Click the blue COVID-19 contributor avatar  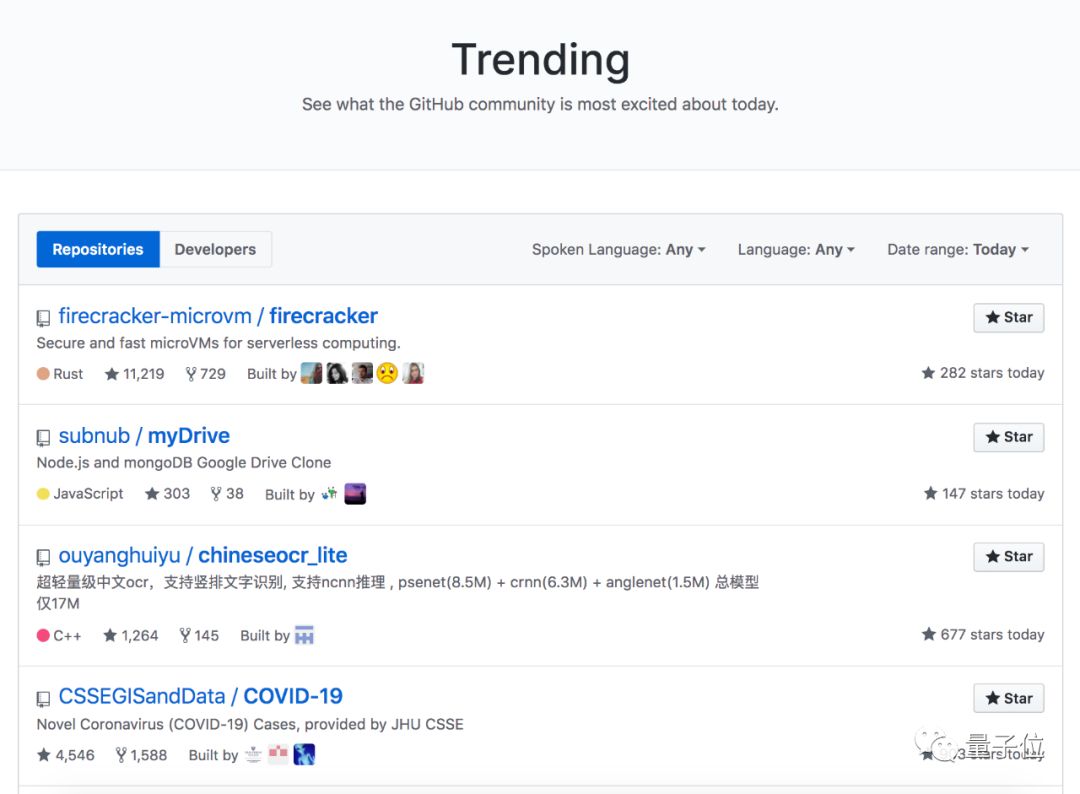tap(304, 755)
